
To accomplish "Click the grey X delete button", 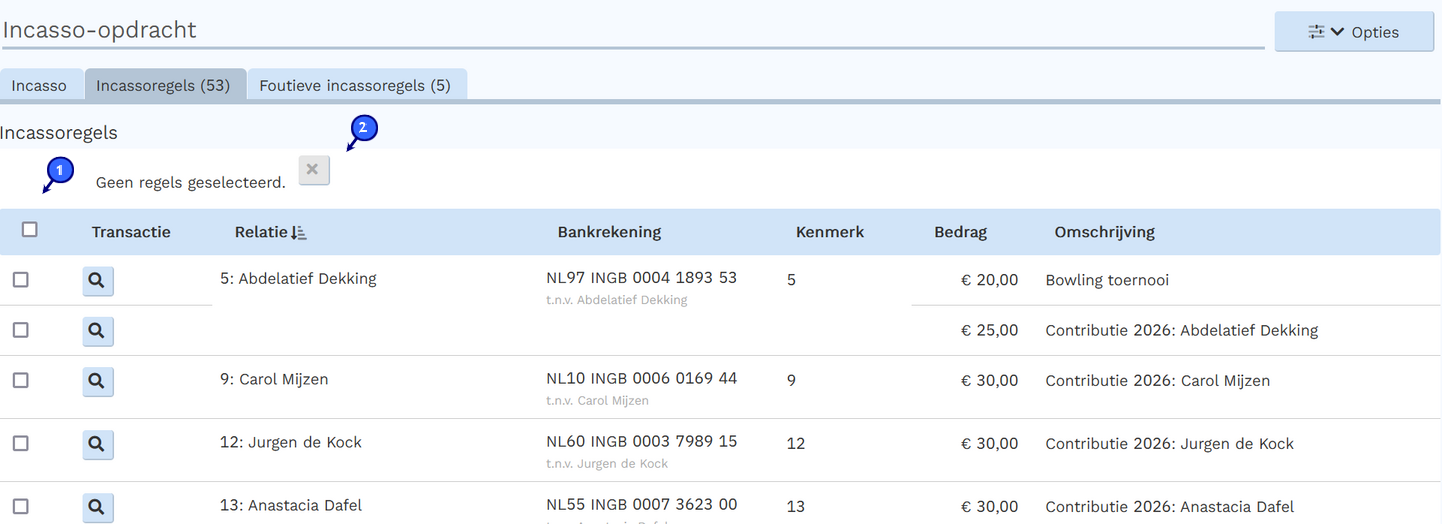I will 313,171.
